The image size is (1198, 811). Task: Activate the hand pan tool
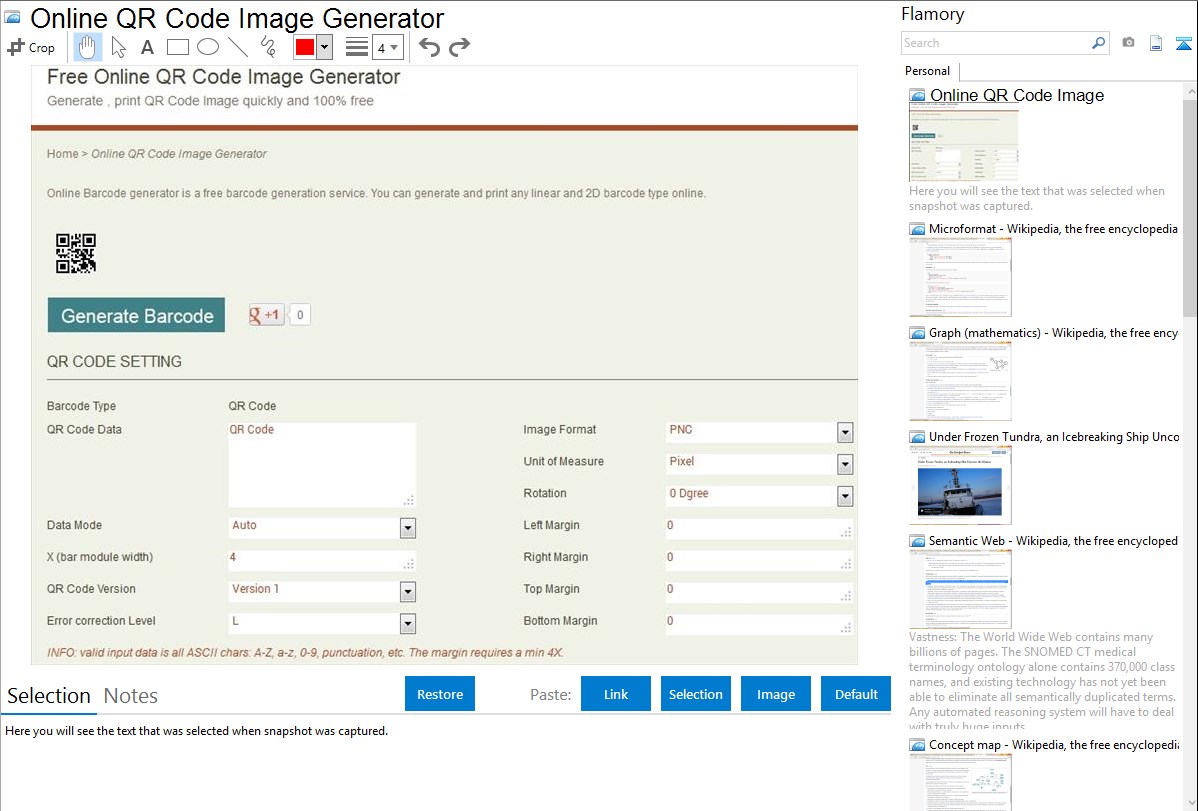pyautogui.click(x=87, y=47)
